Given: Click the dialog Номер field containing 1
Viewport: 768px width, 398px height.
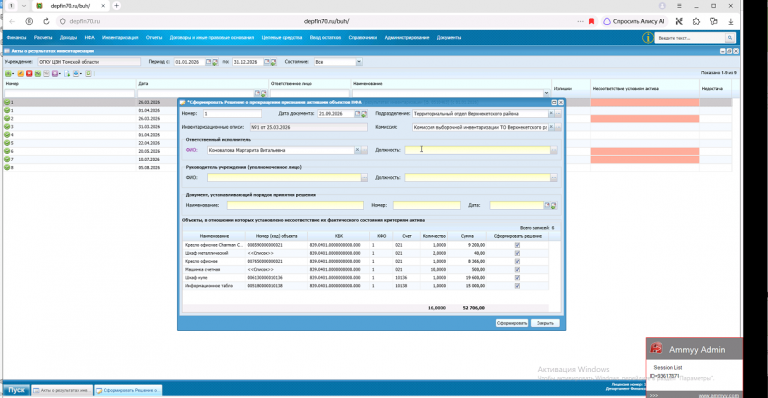Looking at the screenshot, I should tap(232, 114).
